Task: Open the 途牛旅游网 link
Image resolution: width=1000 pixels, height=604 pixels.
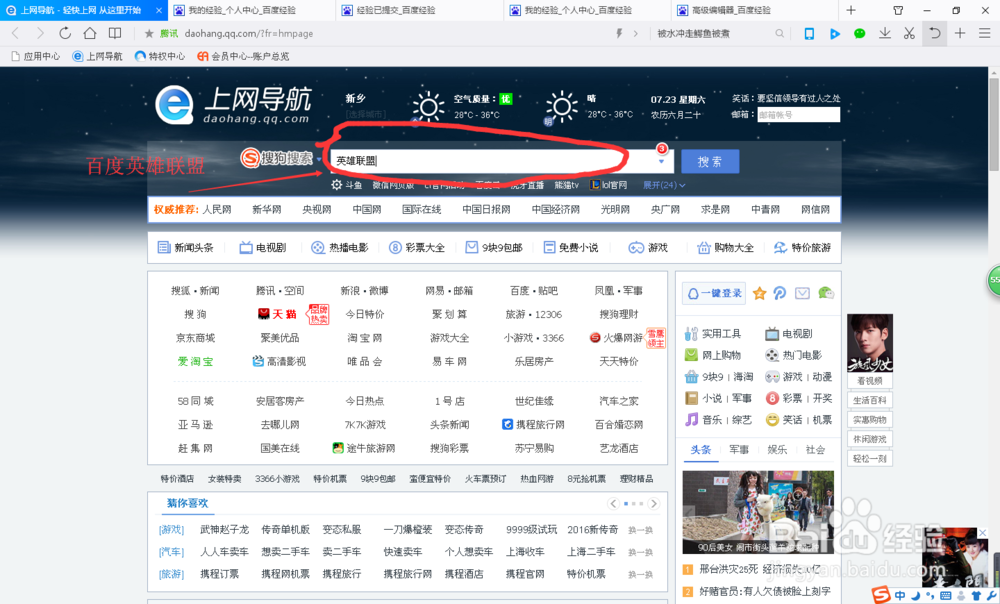Action: (x=364, y=448)
